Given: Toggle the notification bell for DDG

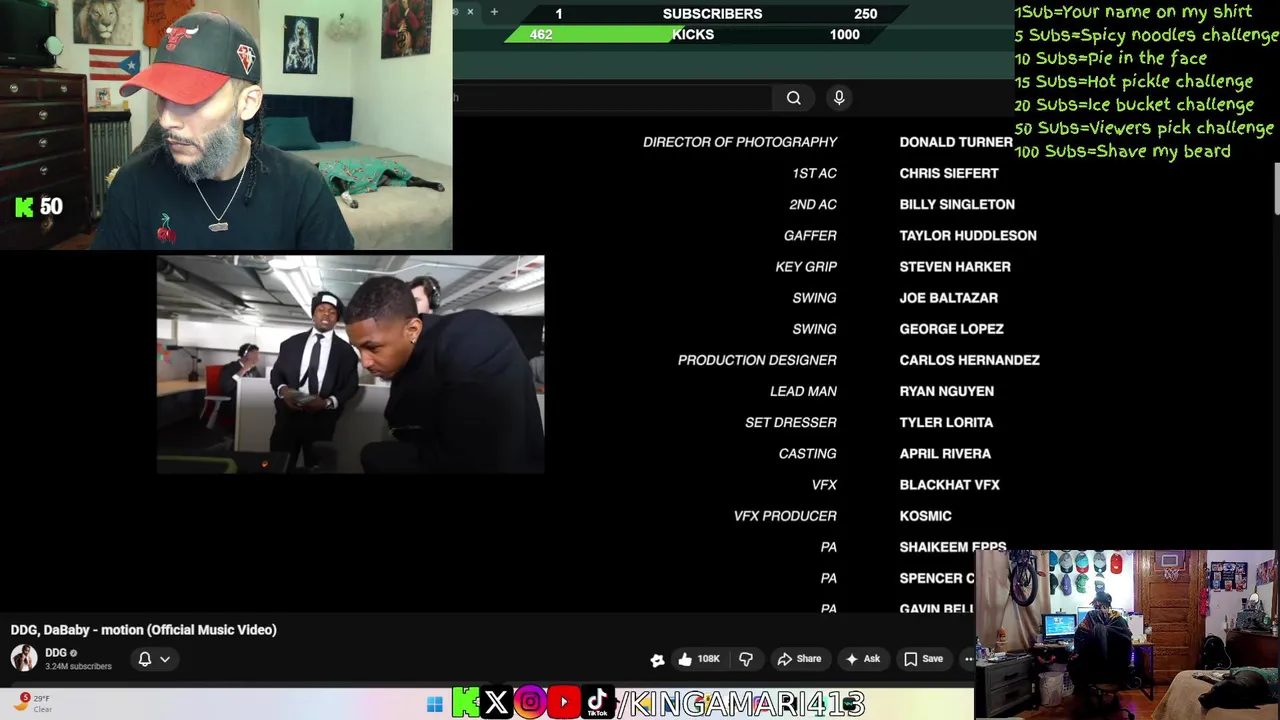Looking at the screenshot, I should (145, 659).
